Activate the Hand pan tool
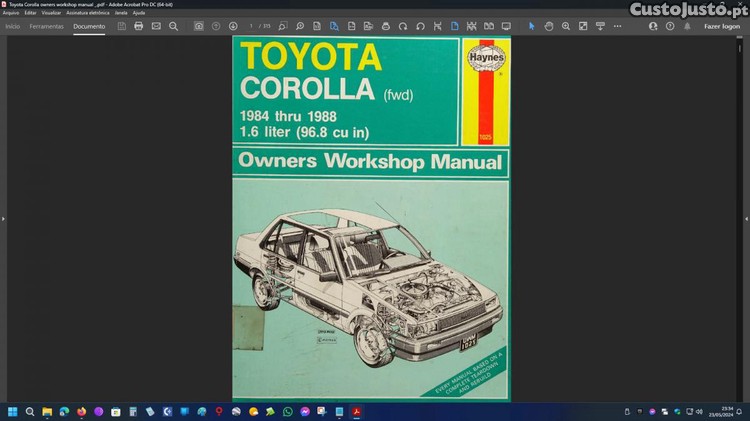 point(549,26)
